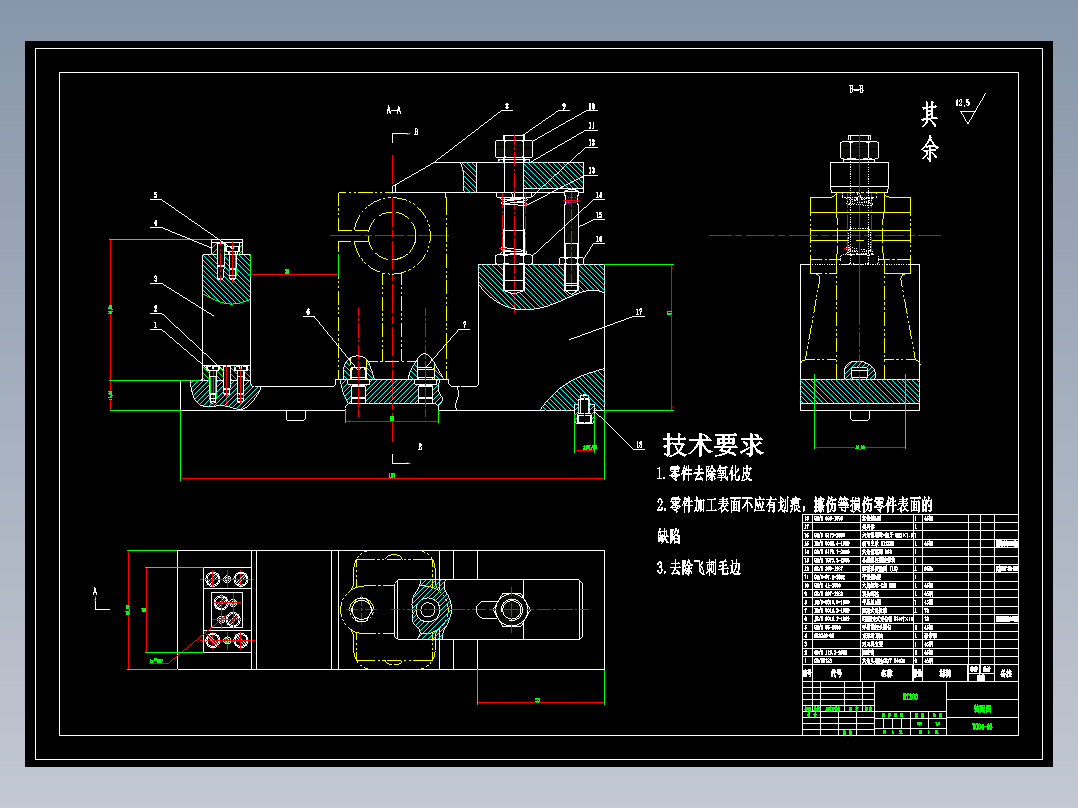
Task: Click the "B-B" section view label
Action: click(x=856, y=89)
